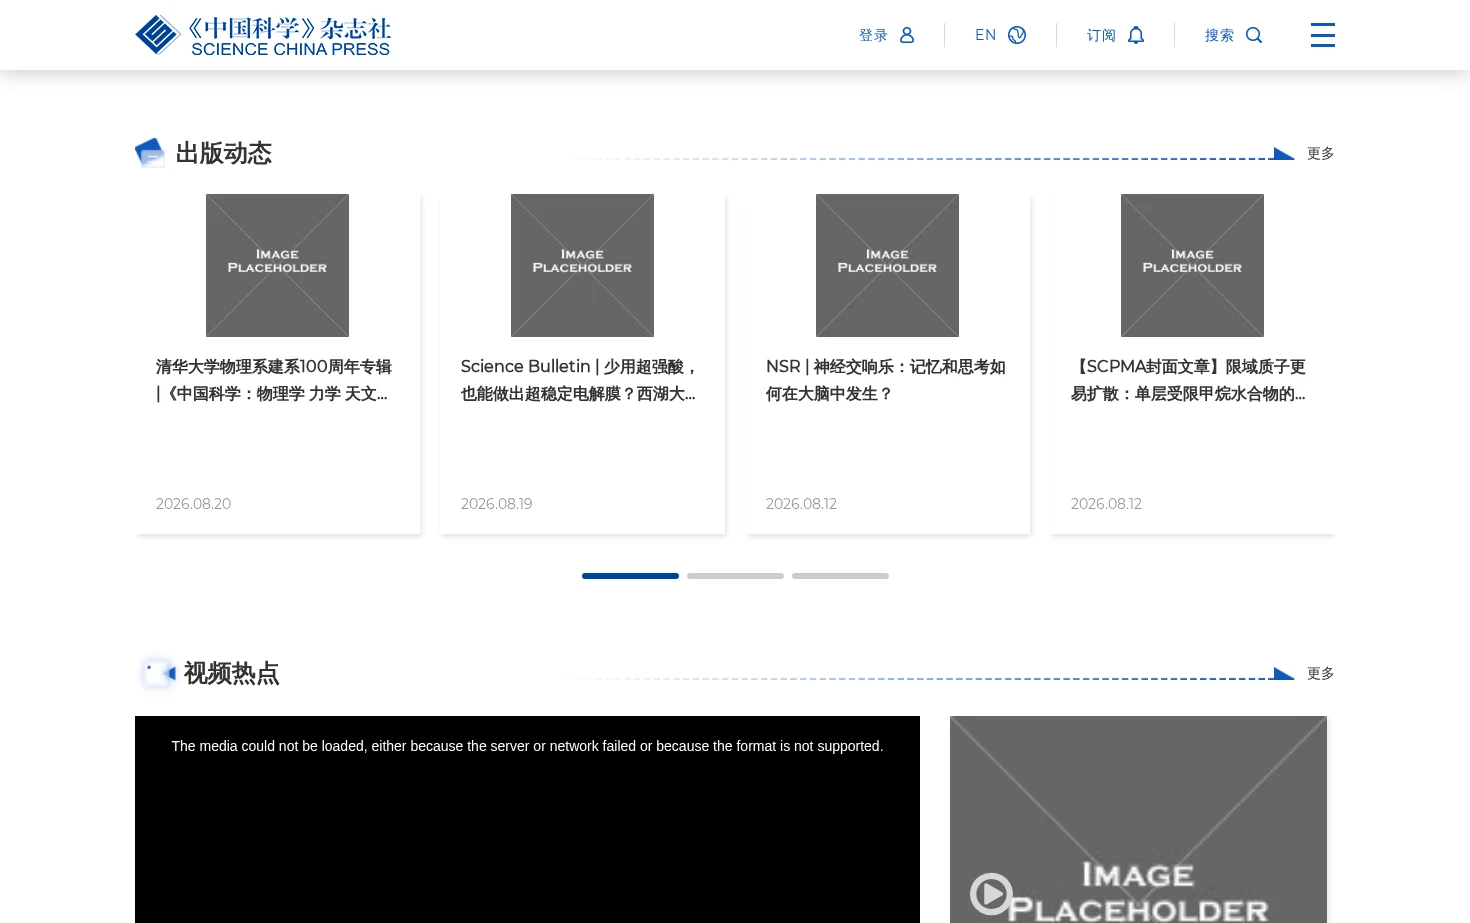Click the magnifying glass search icon
Screen dimensions: 1470x923
coord(1254,35)
